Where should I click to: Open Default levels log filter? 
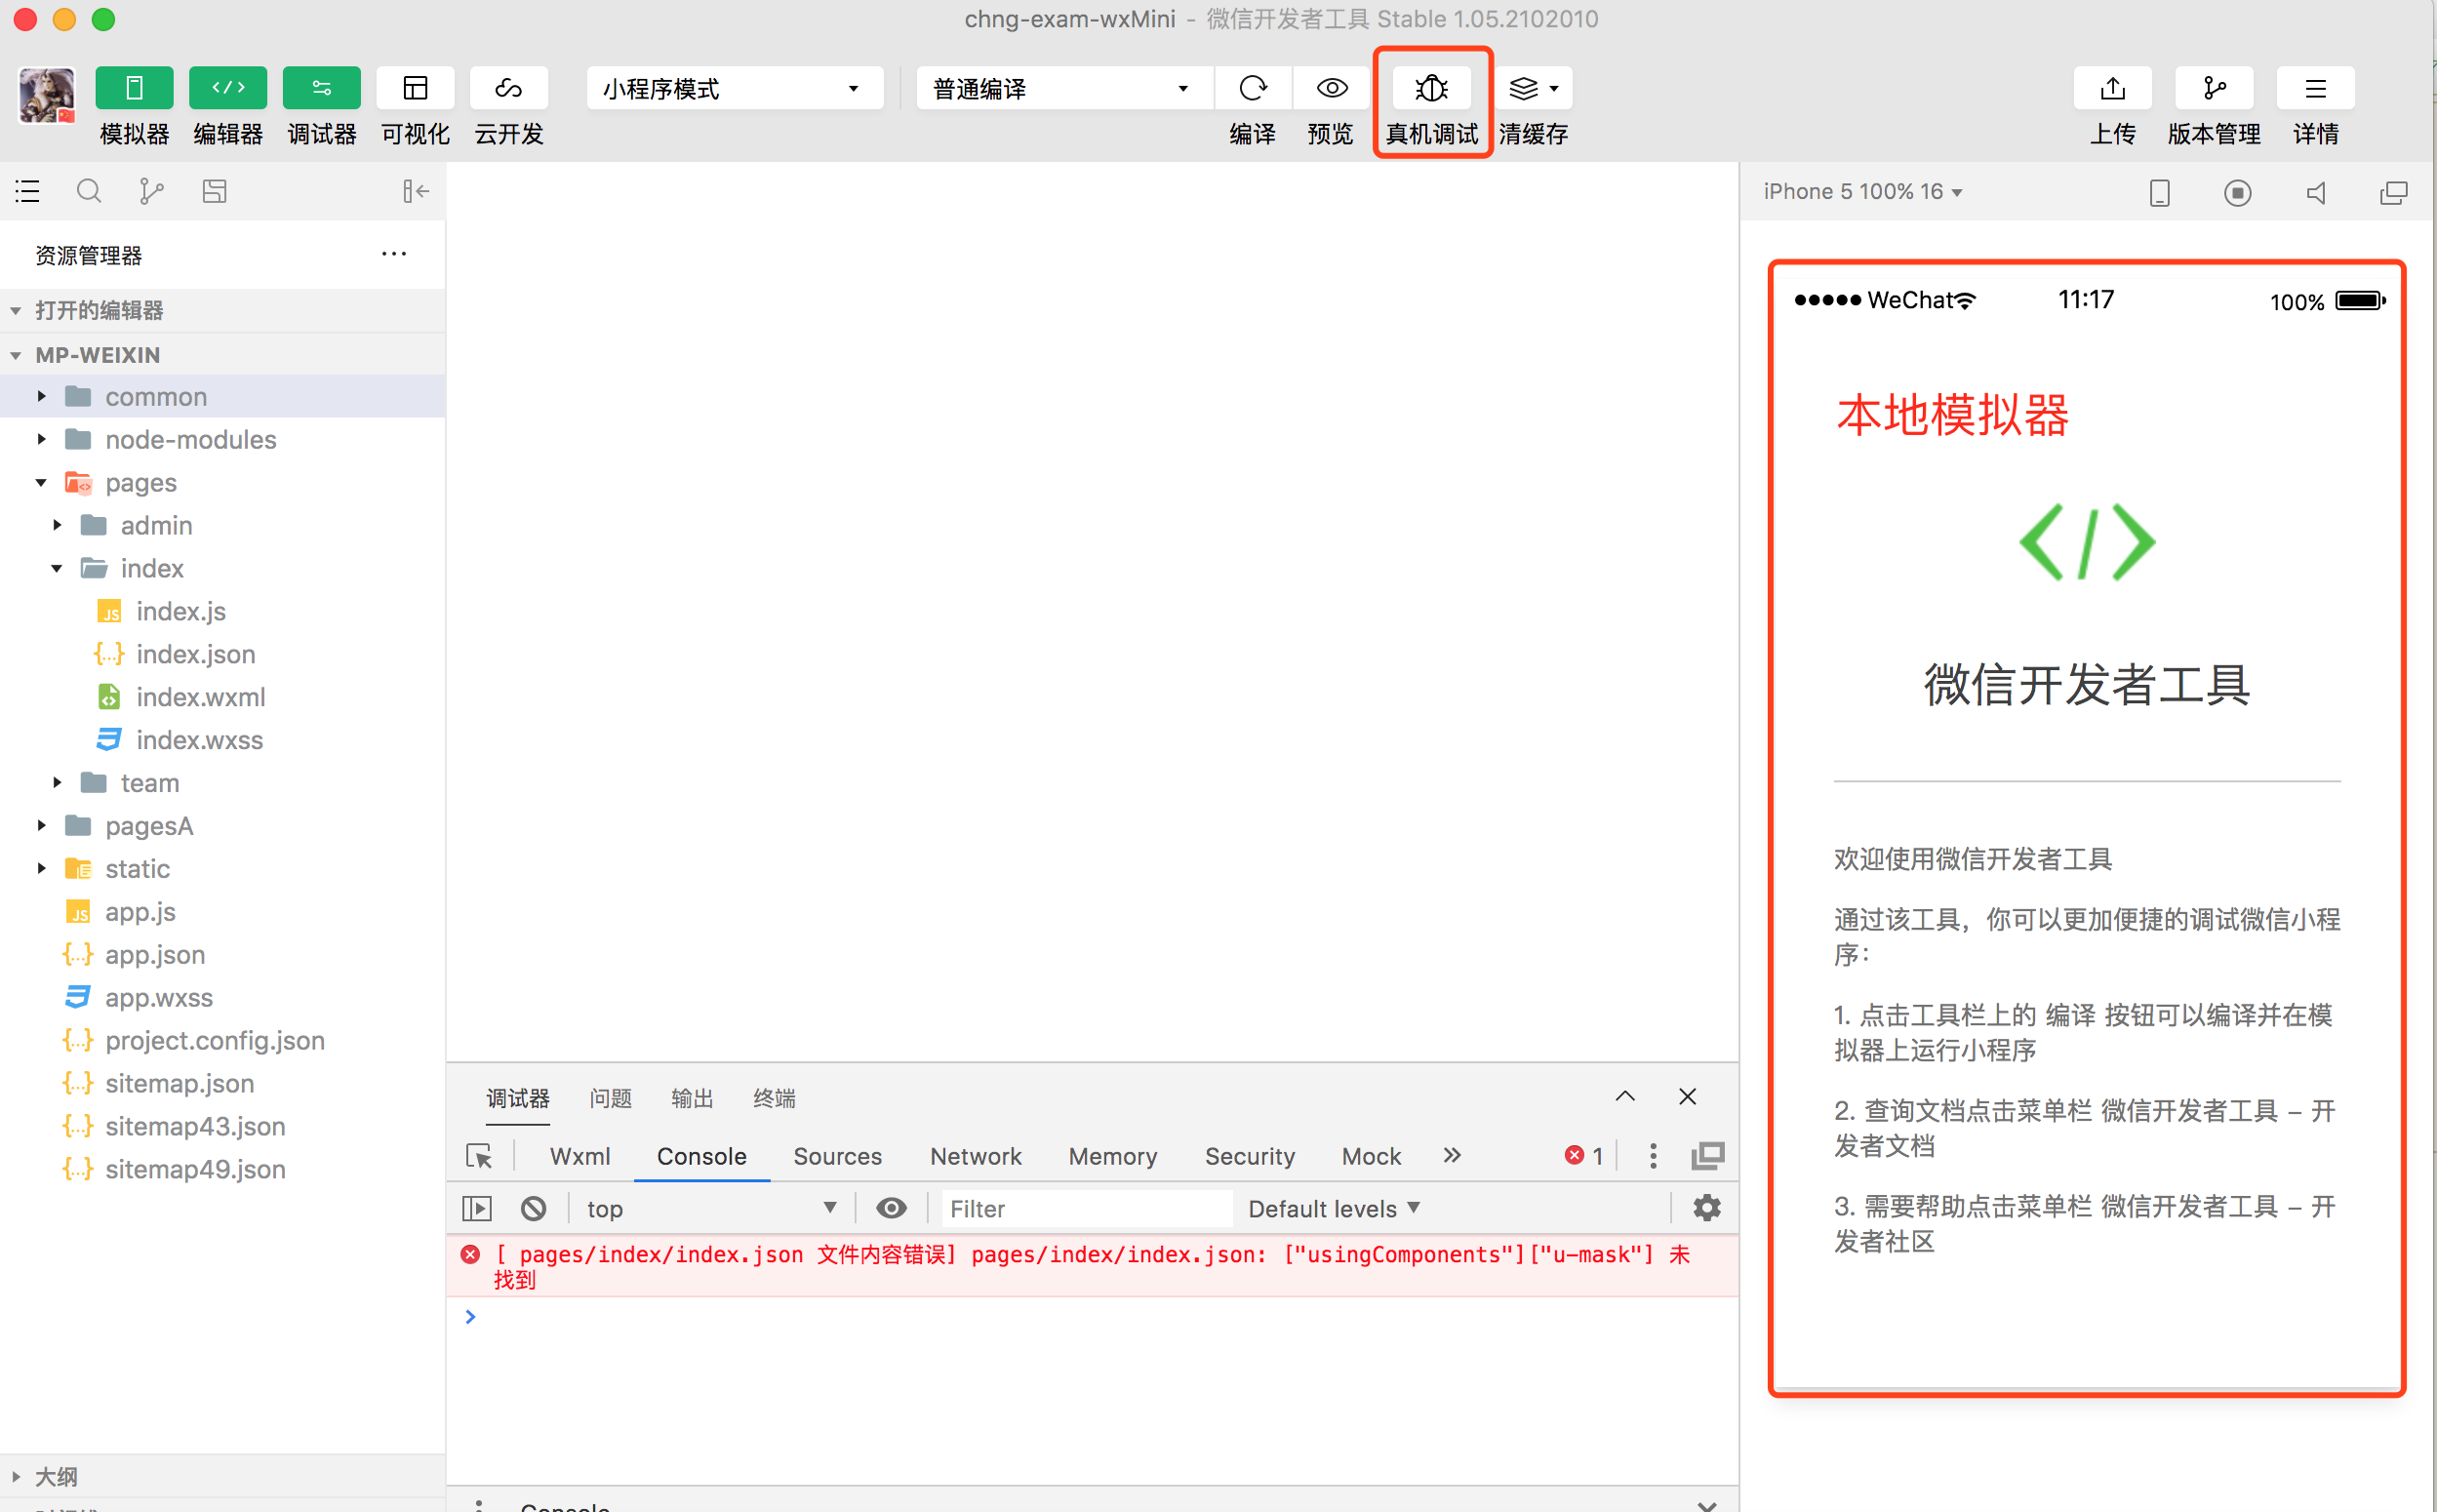point(1333,1208)
